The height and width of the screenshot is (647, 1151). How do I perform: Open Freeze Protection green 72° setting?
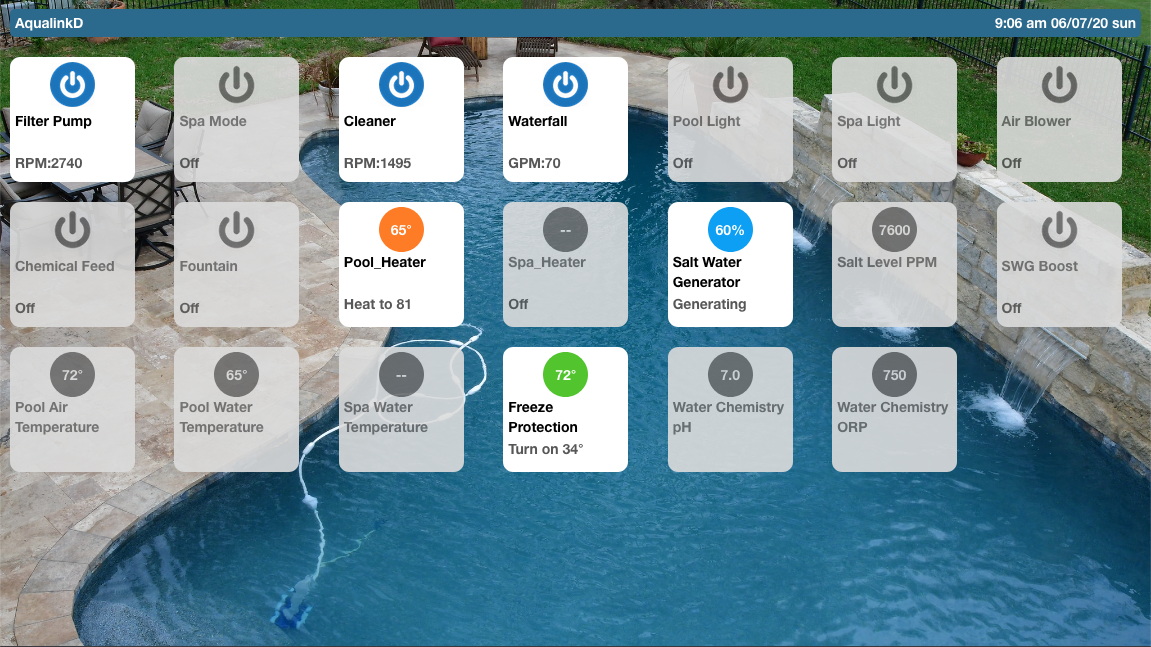tap(565, 375)
